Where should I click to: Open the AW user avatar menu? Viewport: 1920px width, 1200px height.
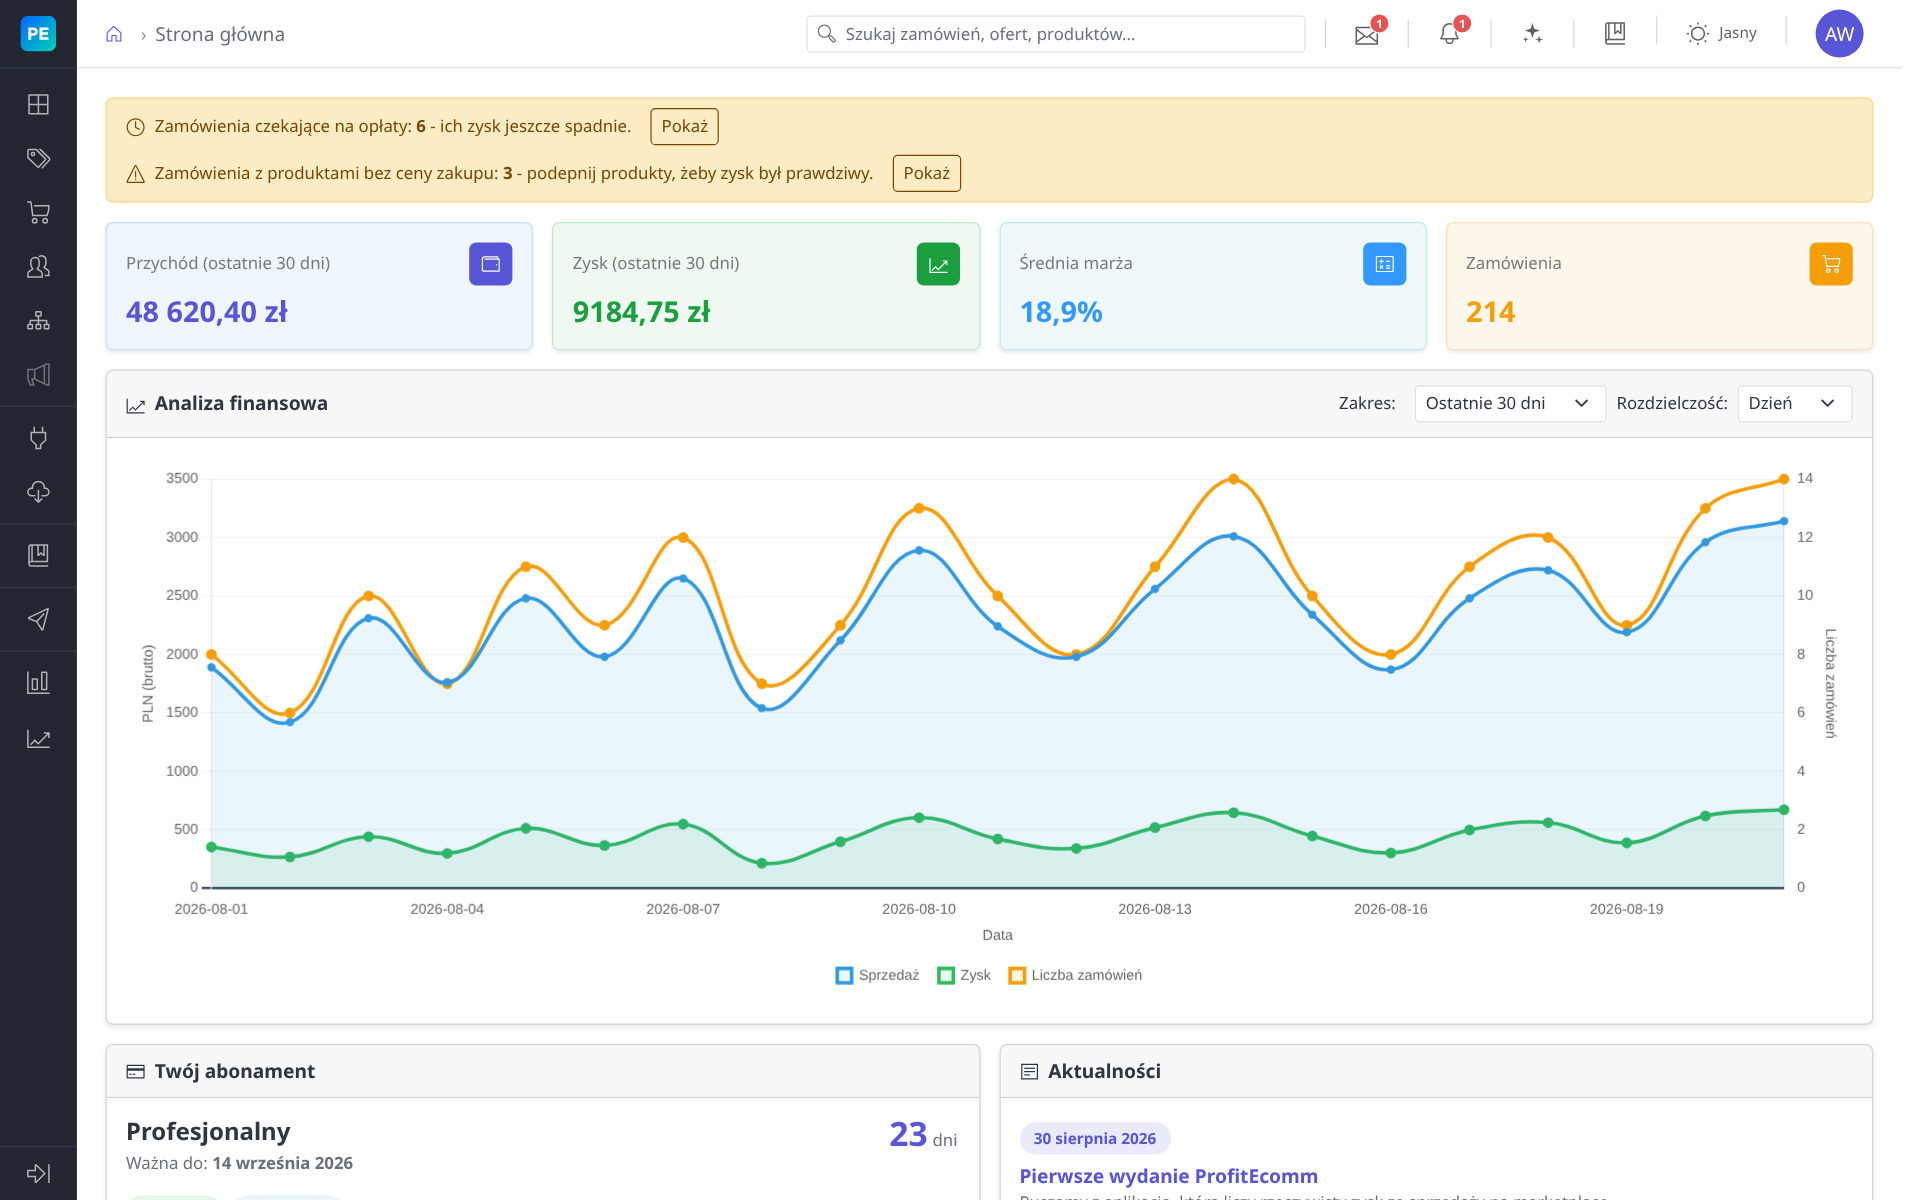pyautogui.click(x=1839, y=34)
